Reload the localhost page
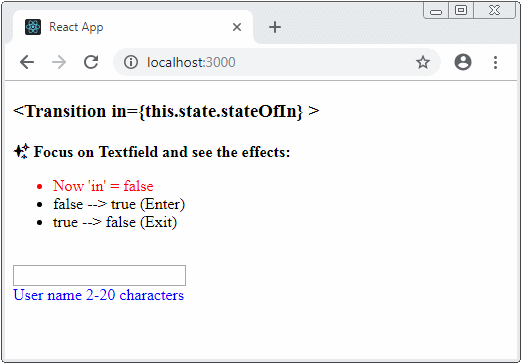Image resolution: width=523 pixels, height=363 pixels. pos(91,62)
